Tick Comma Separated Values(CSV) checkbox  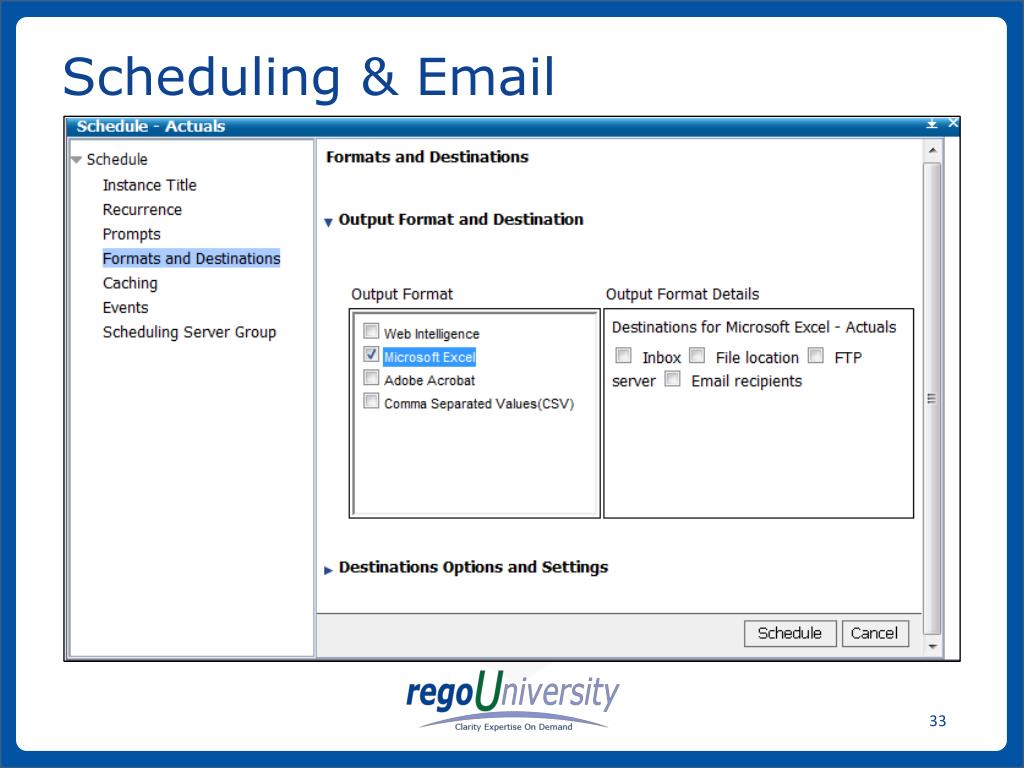pos(371,401)
